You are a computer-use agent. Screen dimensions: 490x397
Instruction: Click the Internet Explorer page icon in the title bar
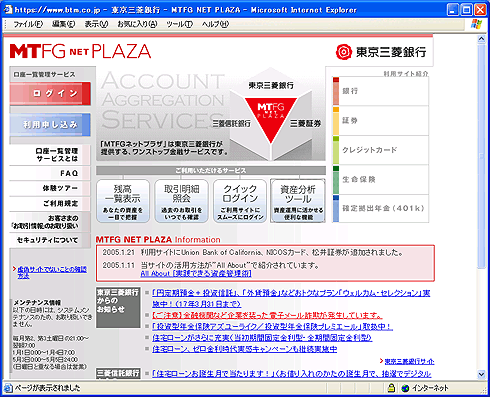pyautogui.click(x=8, y=9)
